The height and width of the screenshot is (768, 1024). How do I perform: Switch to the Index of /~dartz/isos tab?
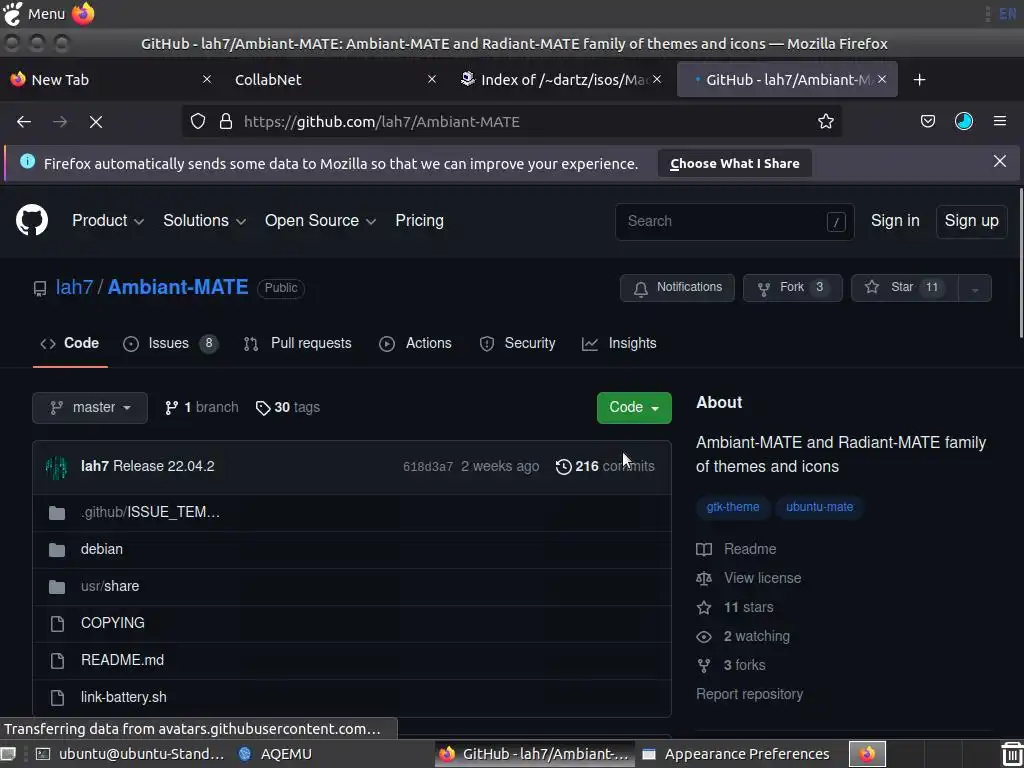(560, 80)
